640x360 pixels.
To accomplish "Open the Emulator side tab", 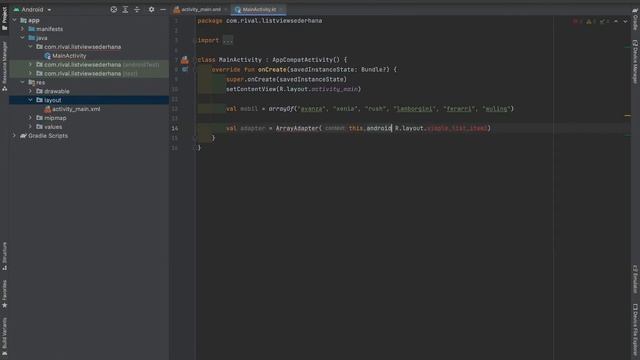I will click(635, 279).
